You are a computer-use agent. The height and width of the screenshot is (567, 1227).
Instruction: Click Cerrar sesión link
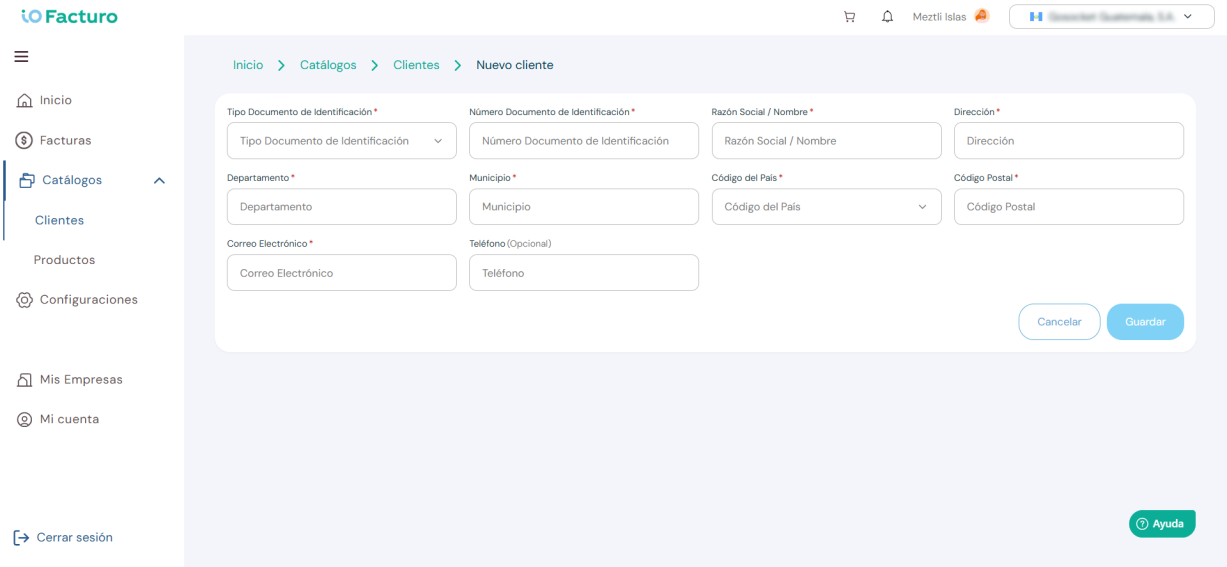coord(75,538)
